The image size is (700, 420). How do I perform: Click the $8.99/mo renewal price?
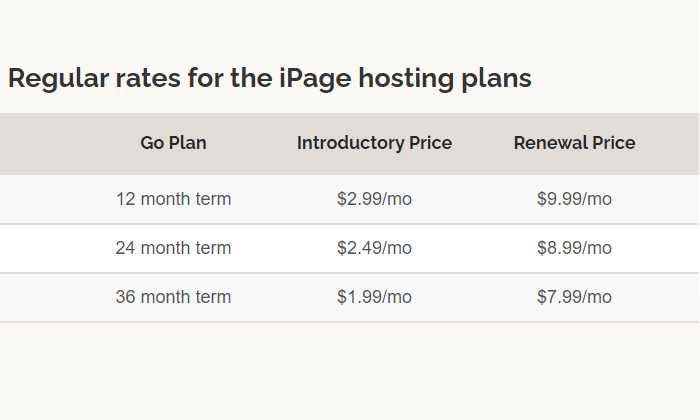pyautogui.click(x=574, y=248)
